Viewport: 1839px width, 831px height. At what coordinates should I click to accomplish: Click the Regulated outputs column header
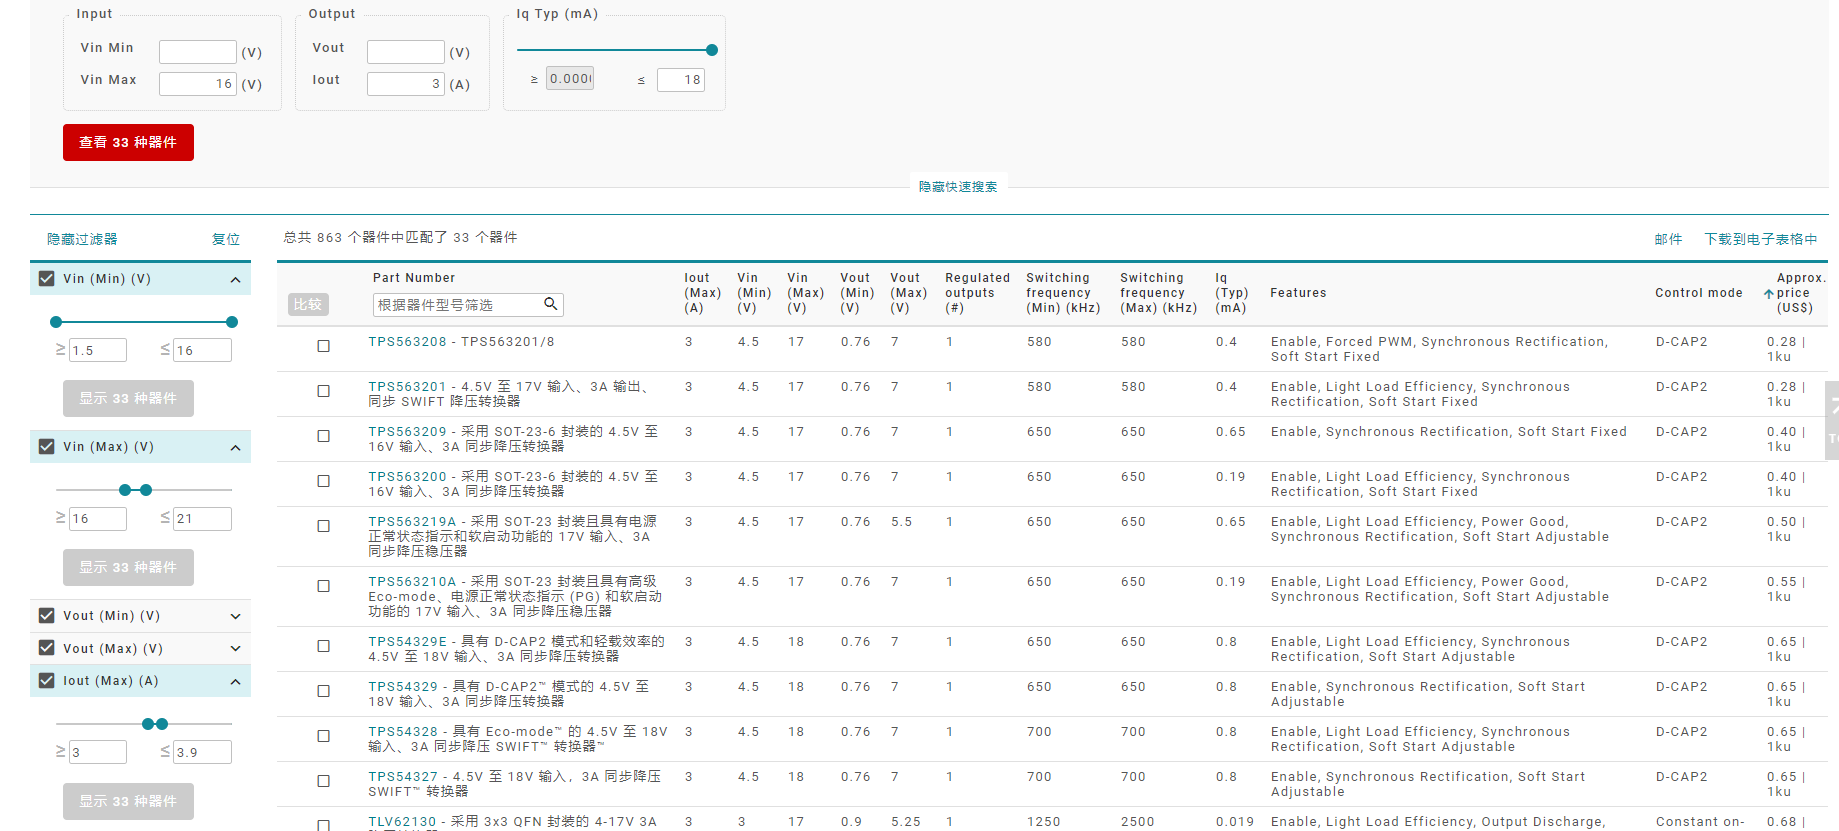pyautogui.click(x=977, y=293)
